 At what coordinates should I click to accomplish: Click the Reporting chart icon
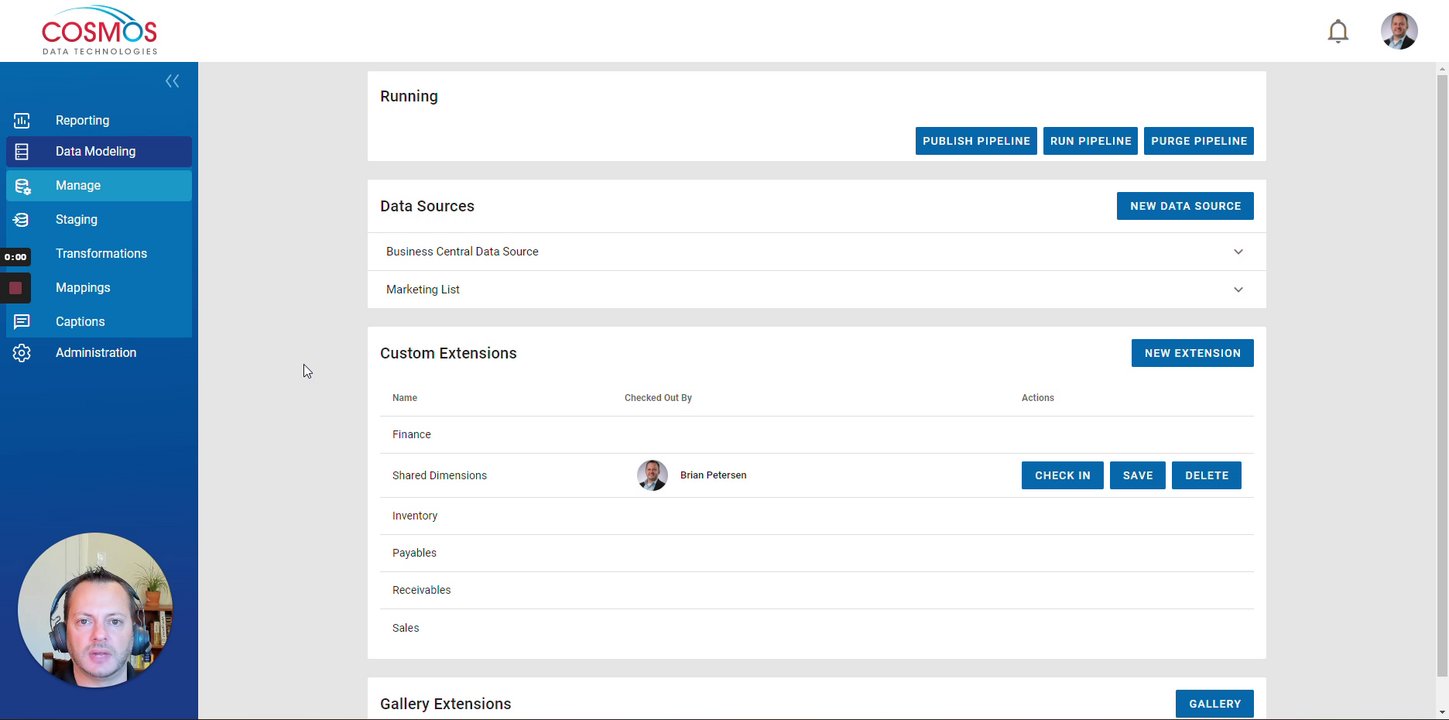click(x=22, y=120)
